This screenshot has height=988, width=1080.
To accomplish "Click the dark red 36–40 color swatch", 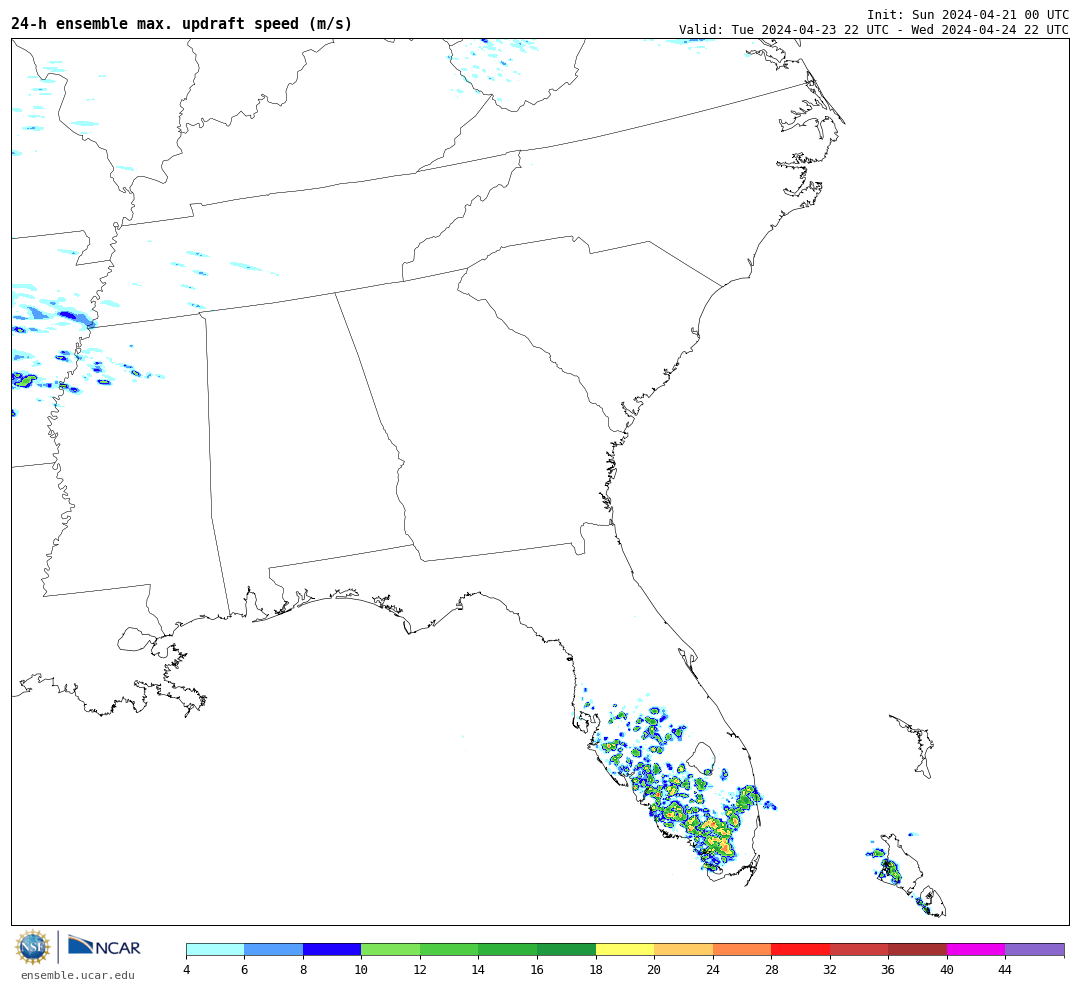I will point(917,949).
